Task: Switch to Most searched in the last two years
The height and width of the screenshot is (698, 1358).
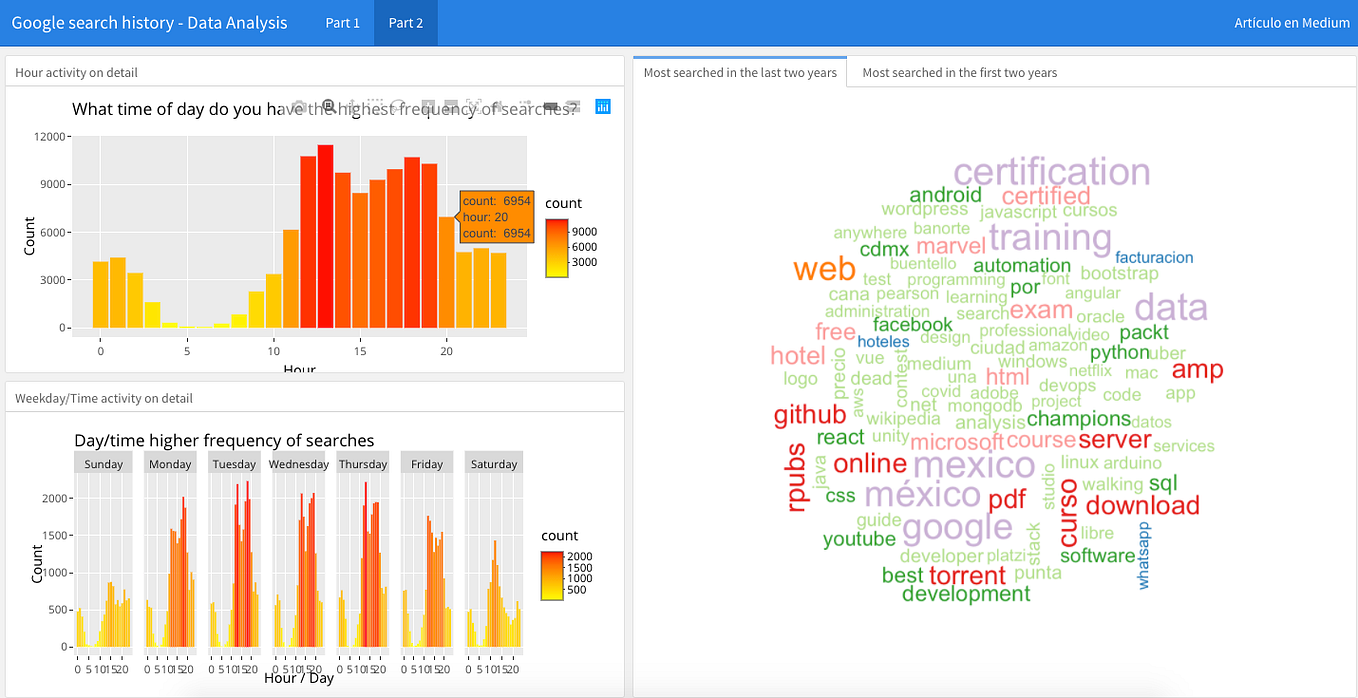Action: pyautogui.click(x=739, y=71)
